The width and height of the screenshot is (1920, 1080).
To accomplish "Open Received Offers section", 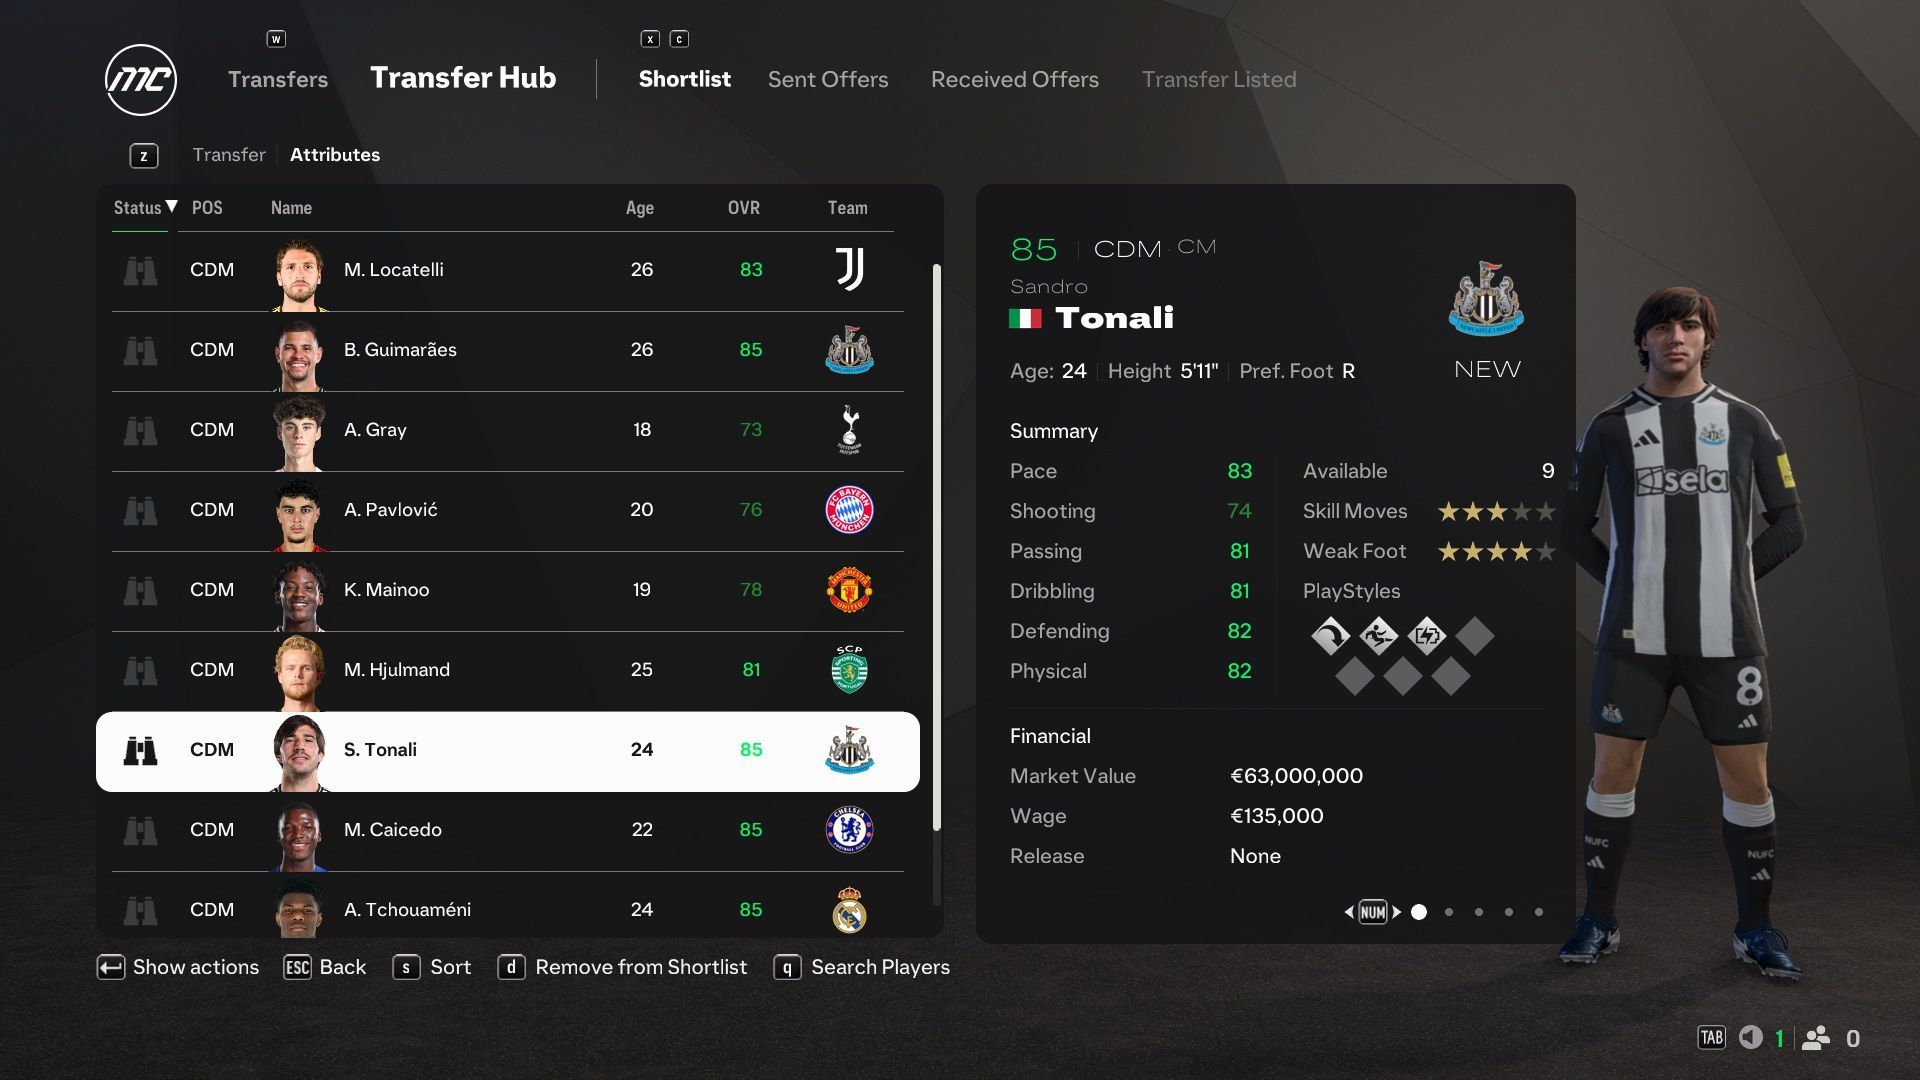I will [x=1015, y=78].
